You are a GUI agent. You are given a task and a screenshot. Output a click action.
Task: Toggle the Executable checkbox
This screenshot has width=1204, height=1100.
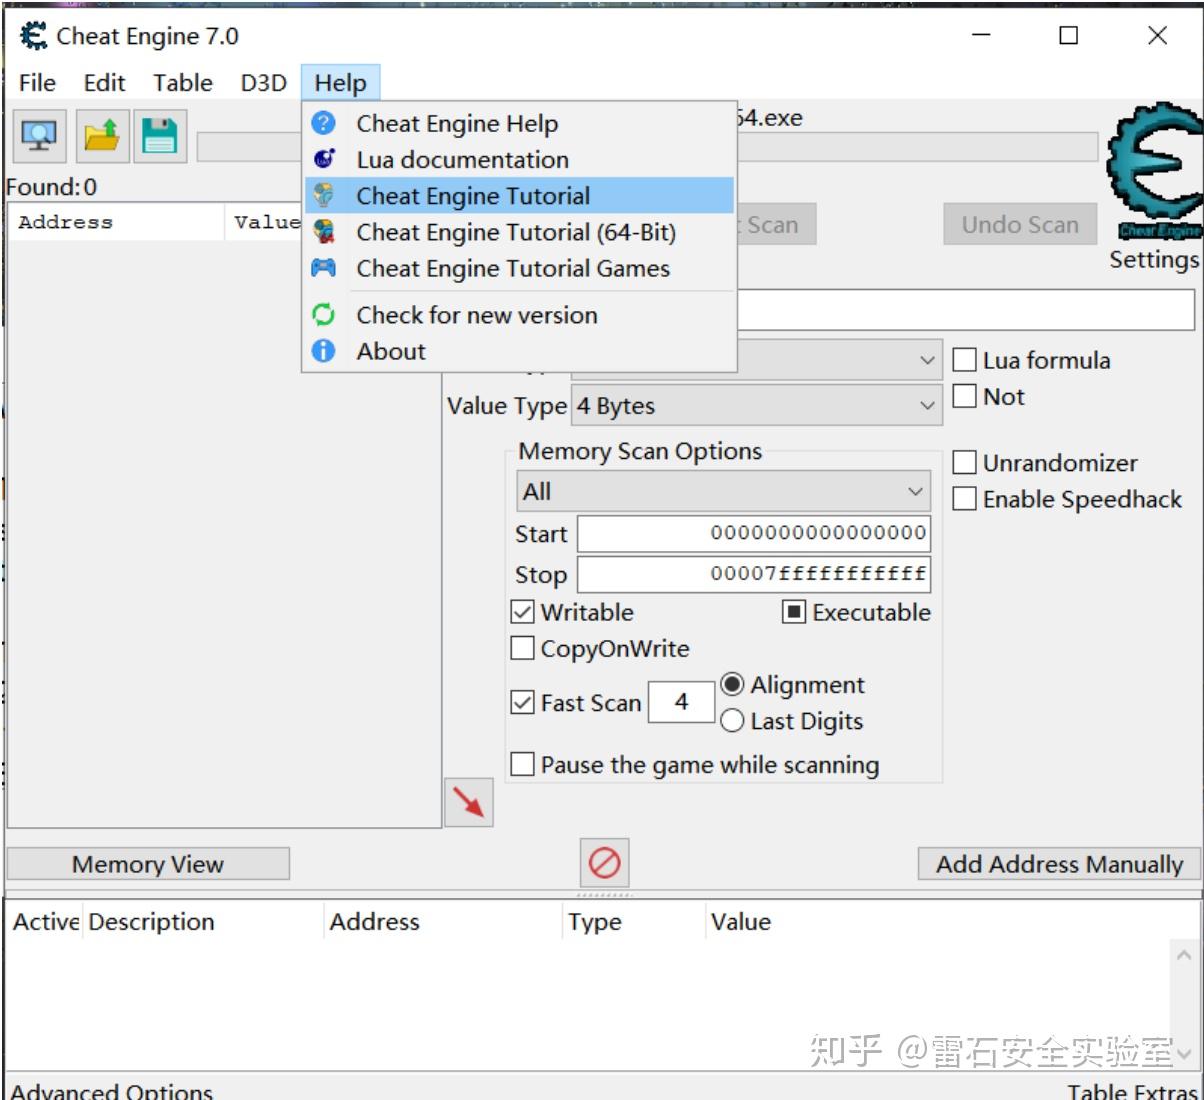(794, 612)
